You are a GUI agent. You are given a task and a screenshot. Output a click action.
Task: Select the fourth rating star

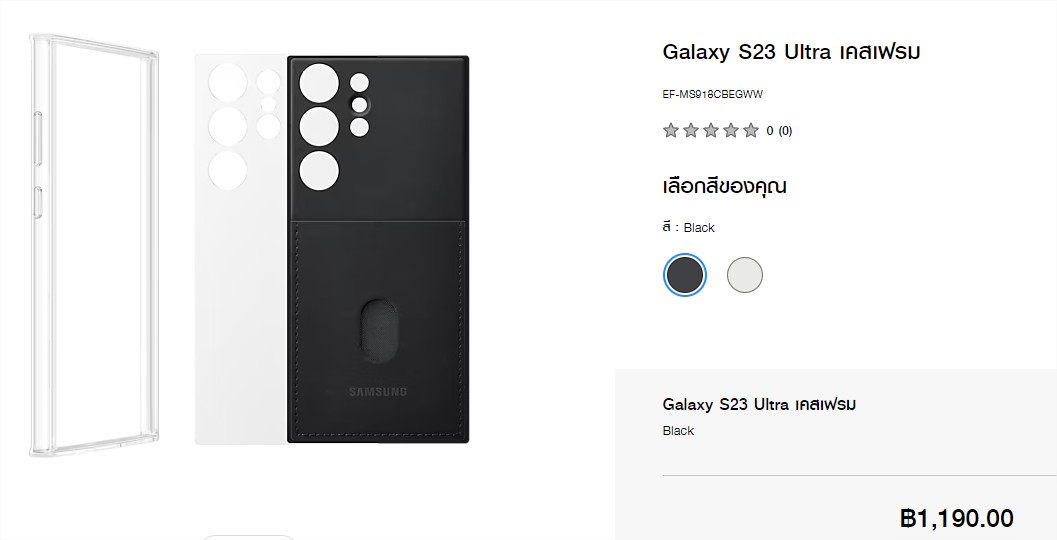click(x=731, y=130)
